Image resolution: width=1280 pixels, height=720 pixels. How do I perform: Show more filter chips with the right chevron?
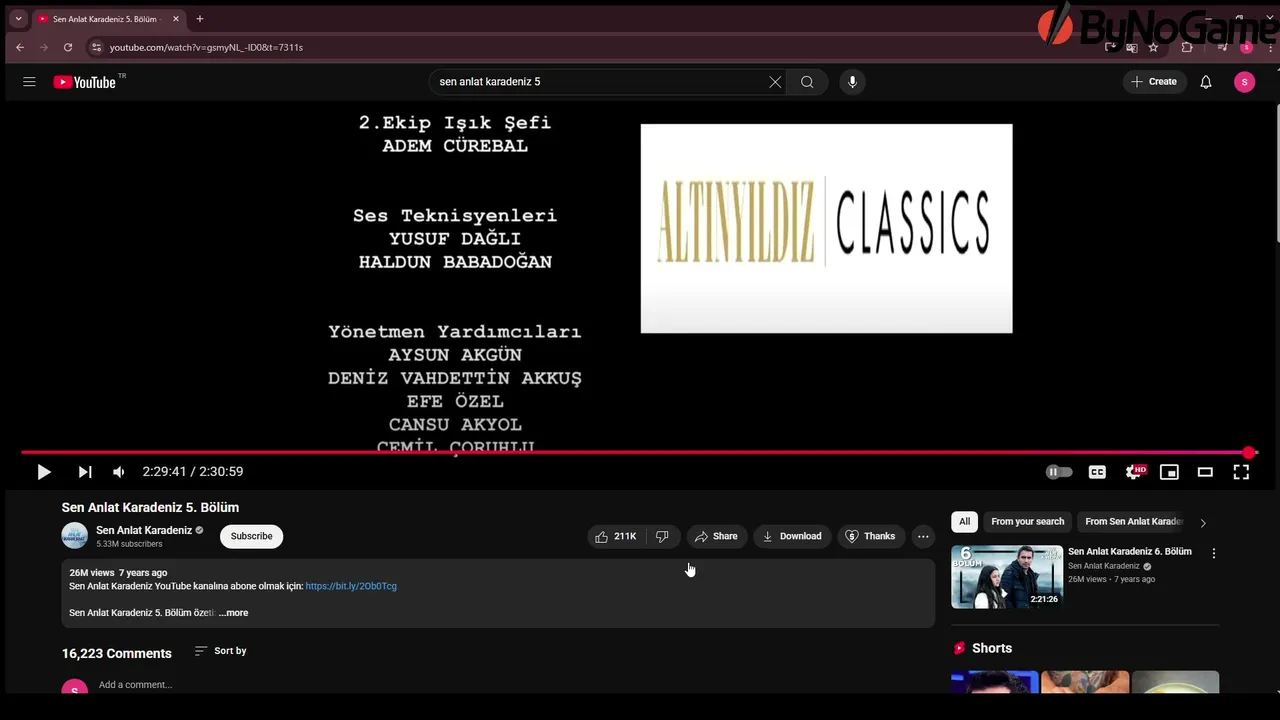[1203, 523]
